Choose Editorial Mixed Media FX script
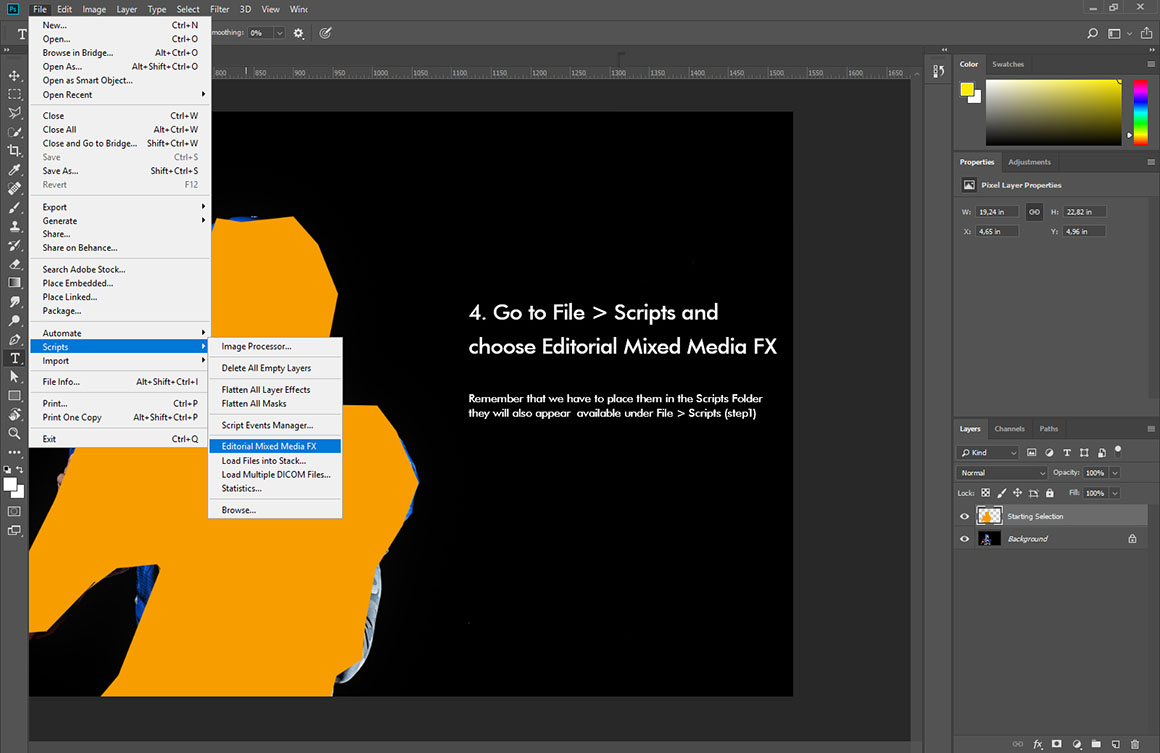1160x753 pixels. [x=269, y=446]
